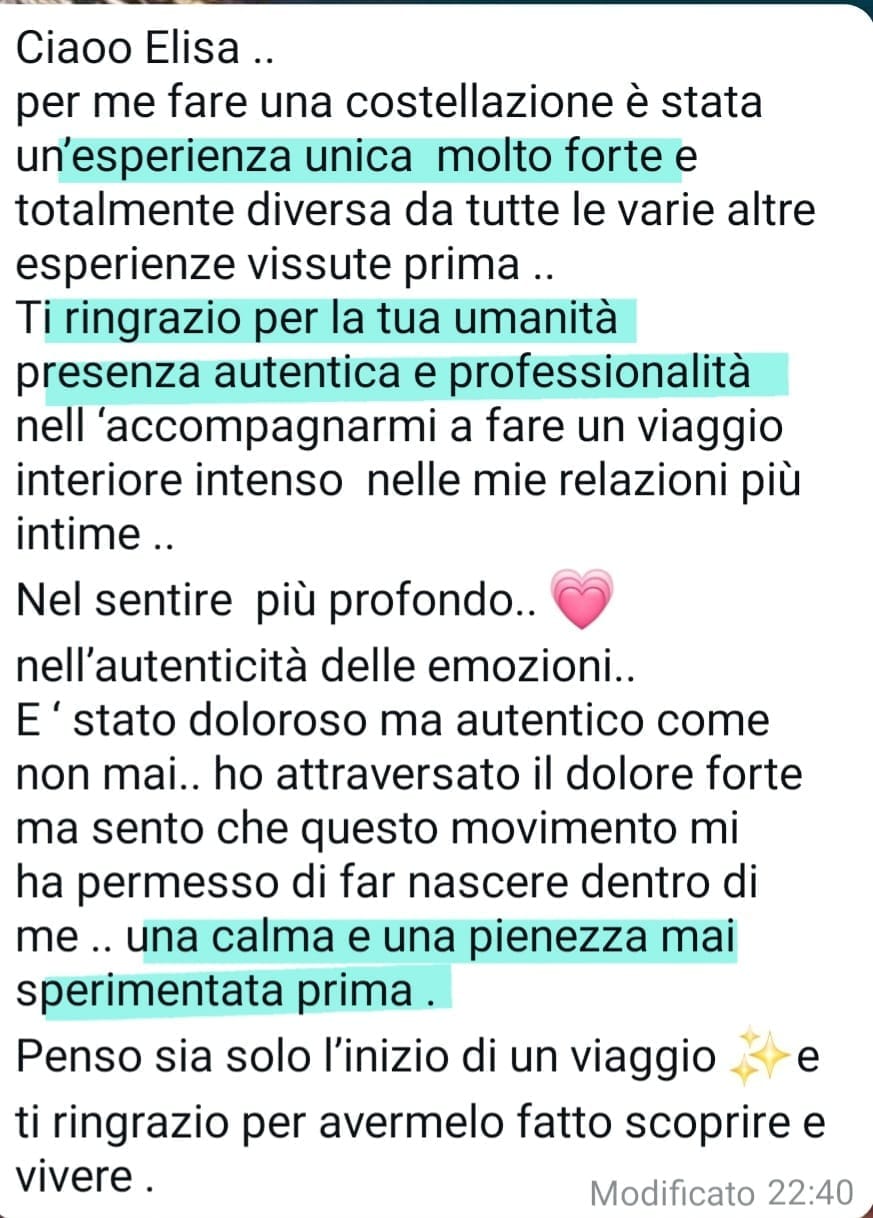Click 'ti ringrazio per avermelo fatto scoprire e'
873x1218 pixels.
point(421,1126)
